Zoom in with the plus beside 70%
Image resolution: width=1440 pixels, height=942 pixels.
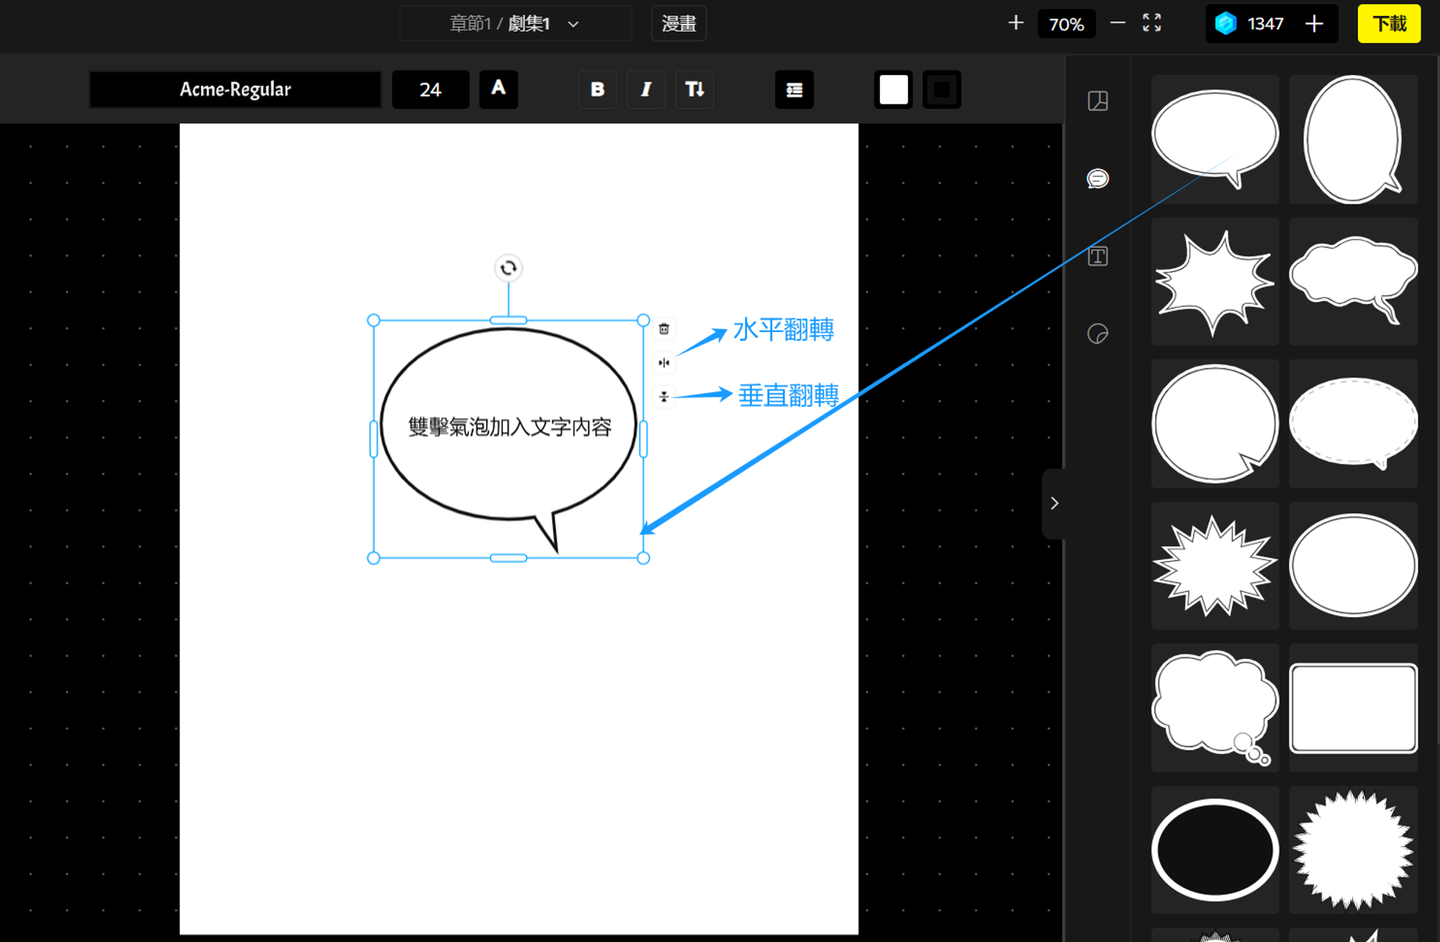[1016, 23]
